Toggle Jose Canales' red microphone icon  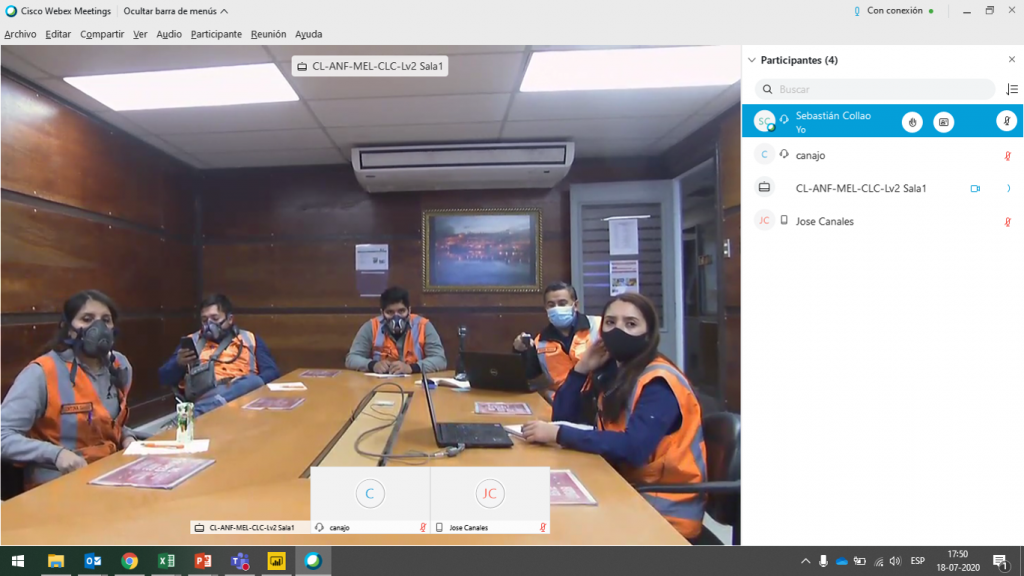[1008, 221]
